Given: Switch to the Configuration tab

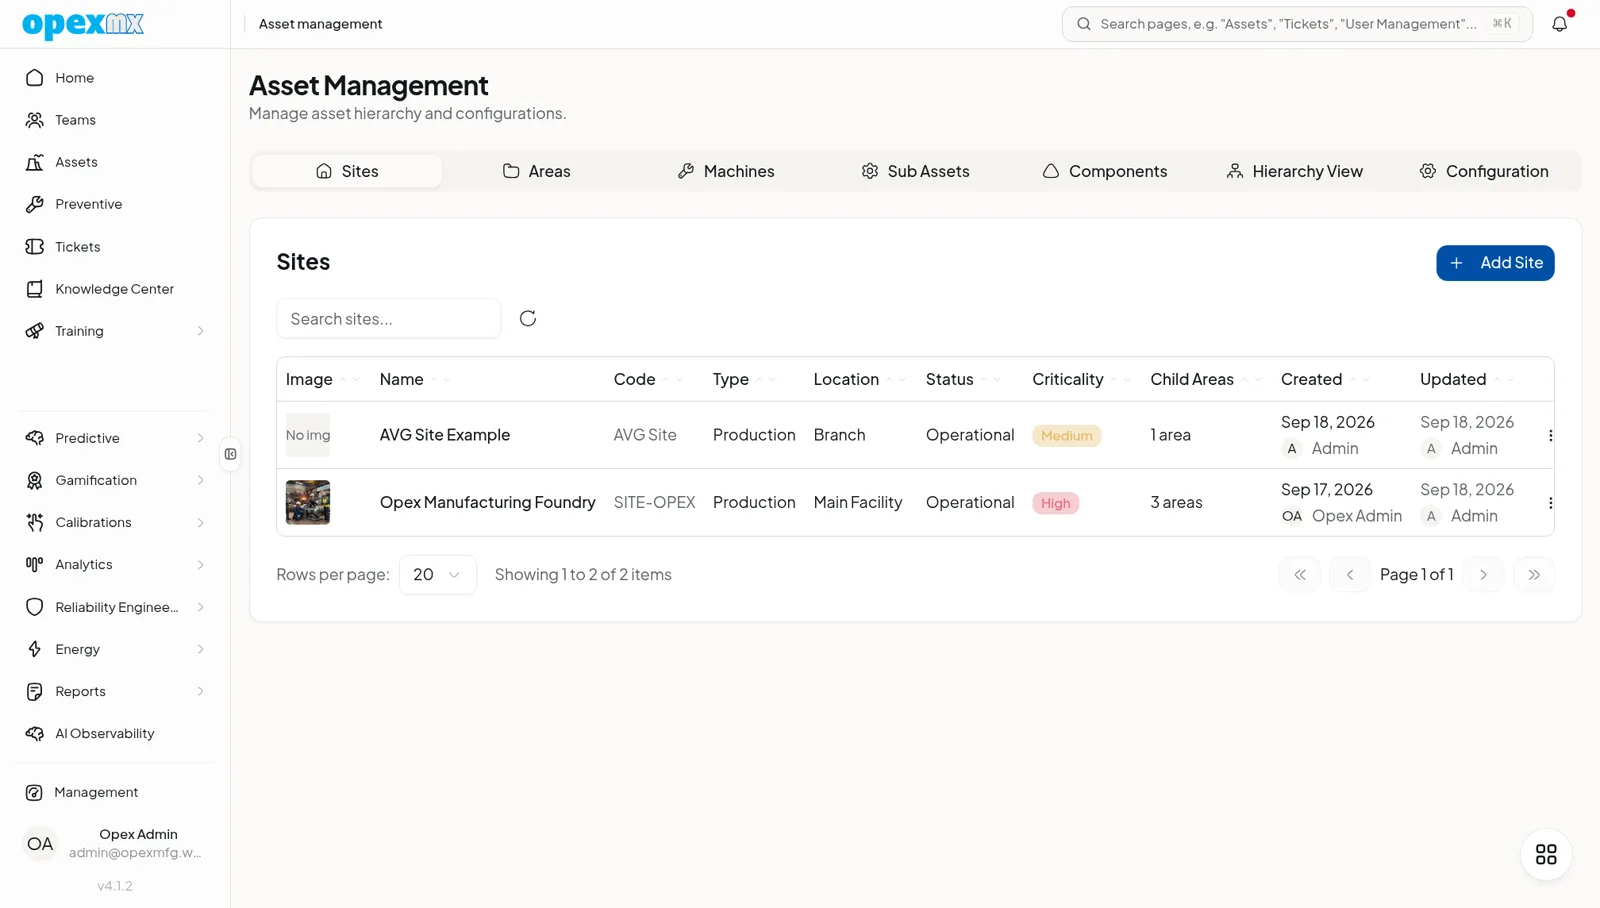Looking at the screenshot, I should tap(1484, 171).
